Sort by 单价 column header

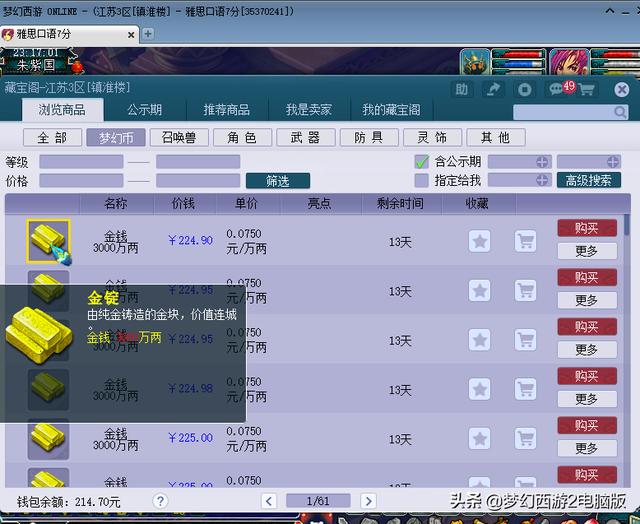pos(247,203)
